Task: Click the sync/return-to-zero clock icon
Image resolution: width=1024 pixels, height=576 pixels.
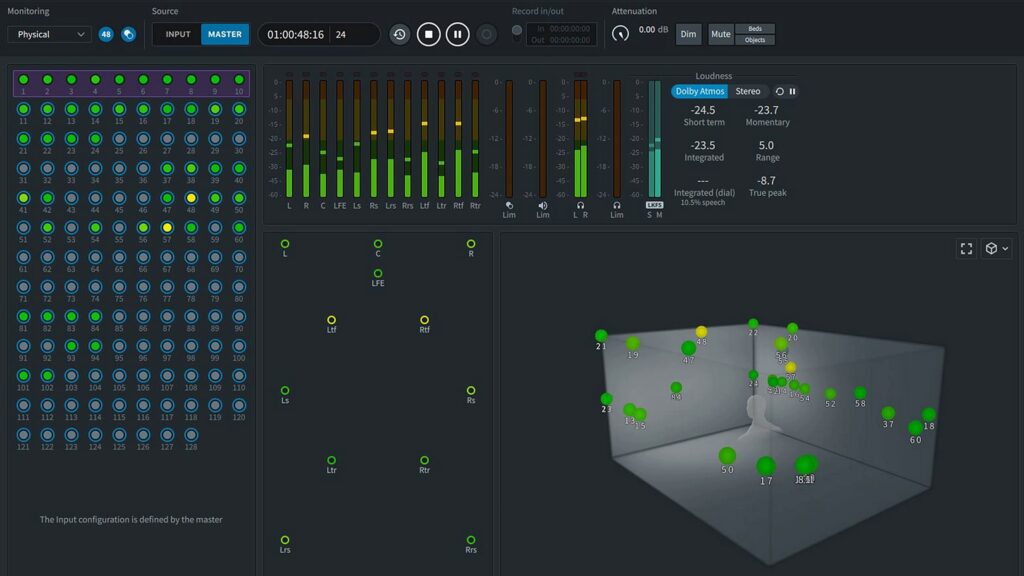Action: [x=400, y=33]
